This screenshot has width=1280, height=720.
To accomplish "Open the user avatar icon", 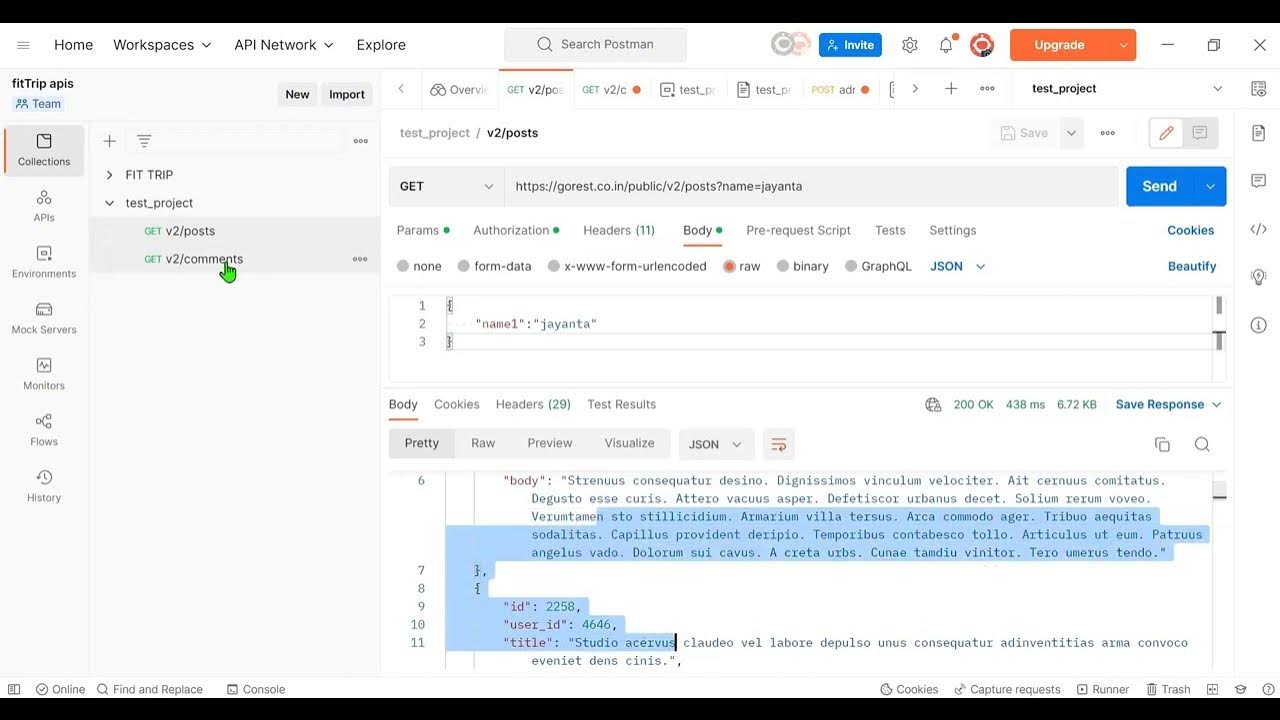I will [x=982, y=45].
